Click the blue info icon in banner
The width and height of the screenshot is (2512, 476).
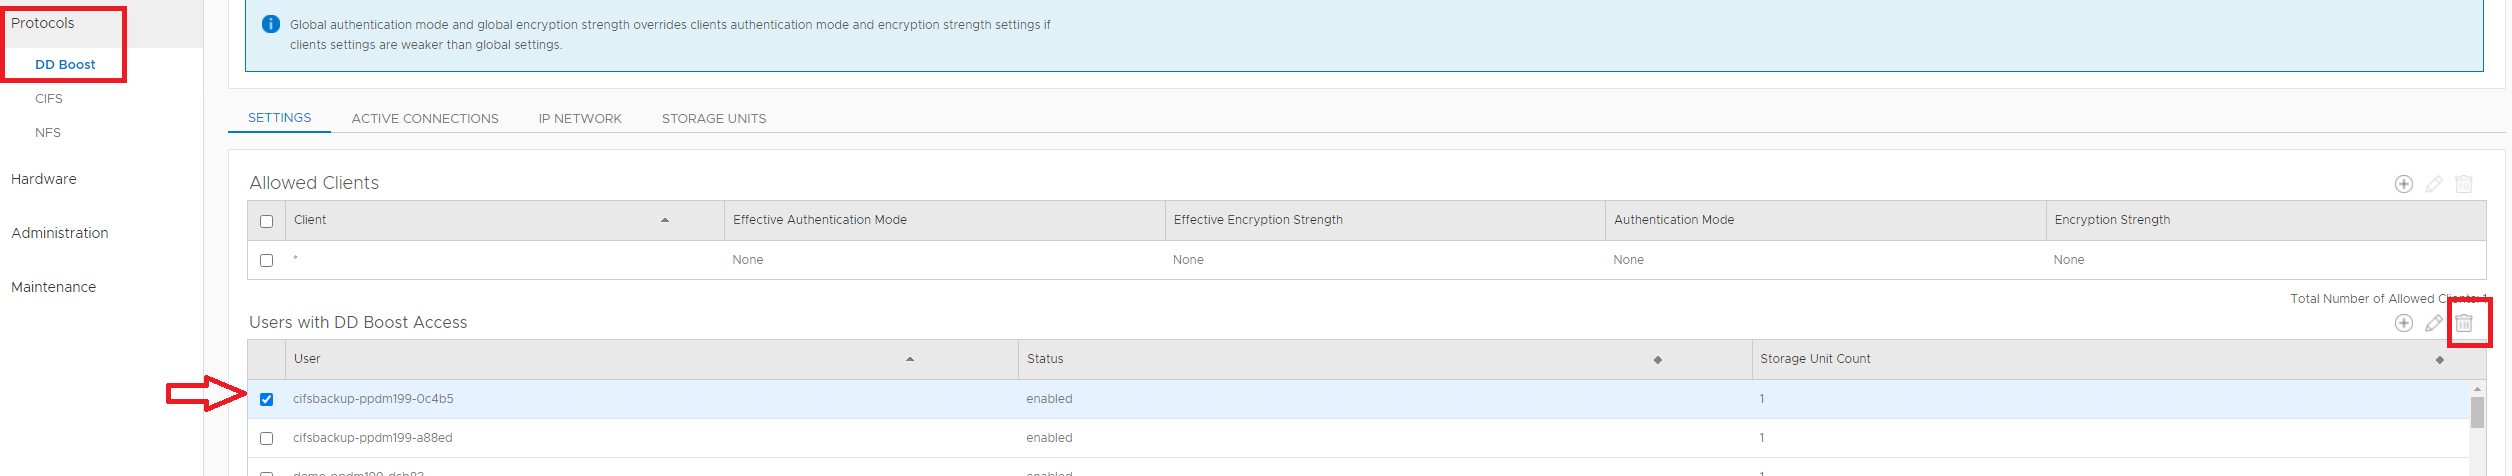(270, 24)
